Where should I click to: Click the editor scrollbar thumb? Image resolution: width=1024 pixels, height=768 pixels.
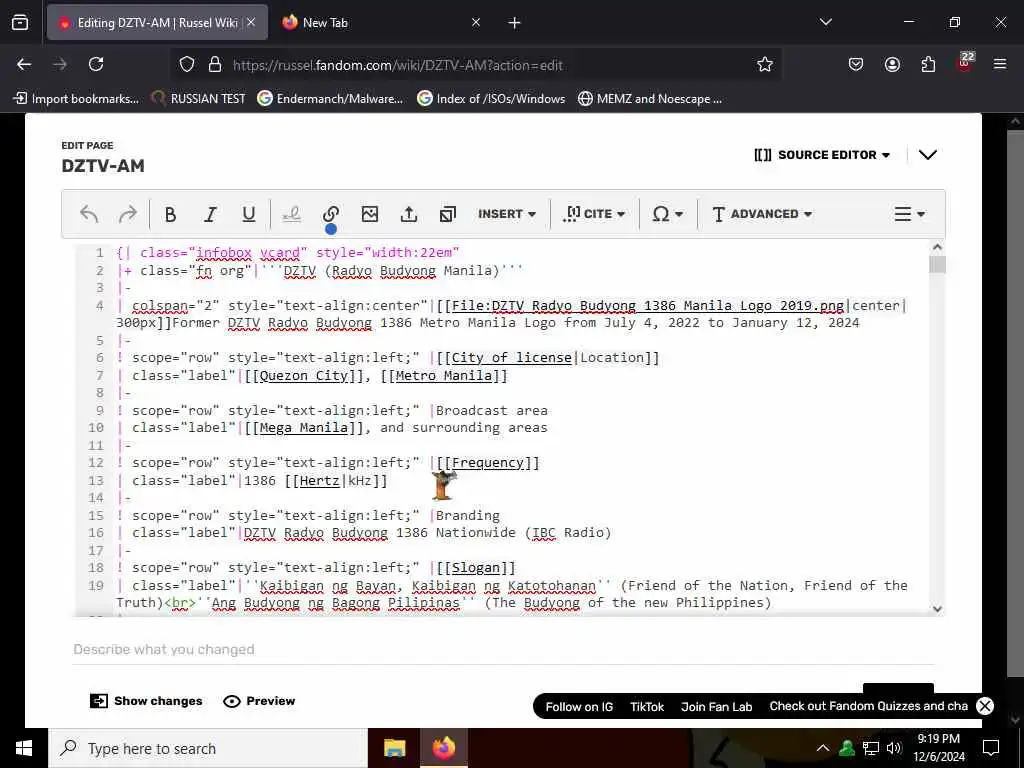937,264
